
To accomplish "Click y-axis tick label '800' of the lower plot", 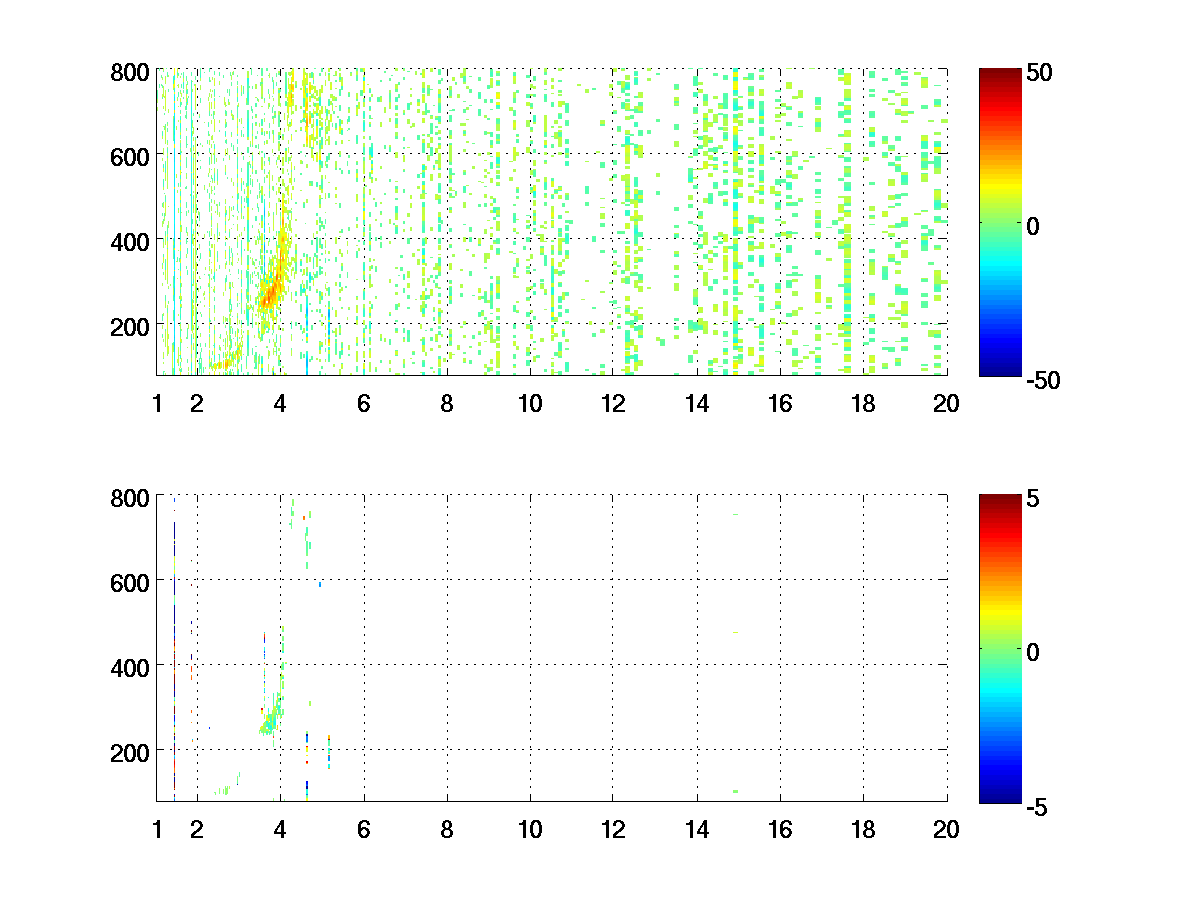I will [x=131, y=497].
